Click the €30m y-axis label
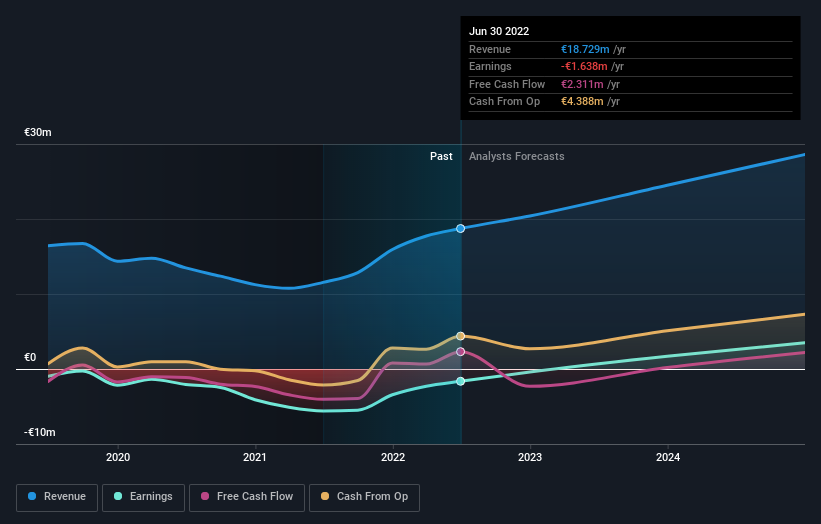 pyautogui.click(x=38, y=132)
